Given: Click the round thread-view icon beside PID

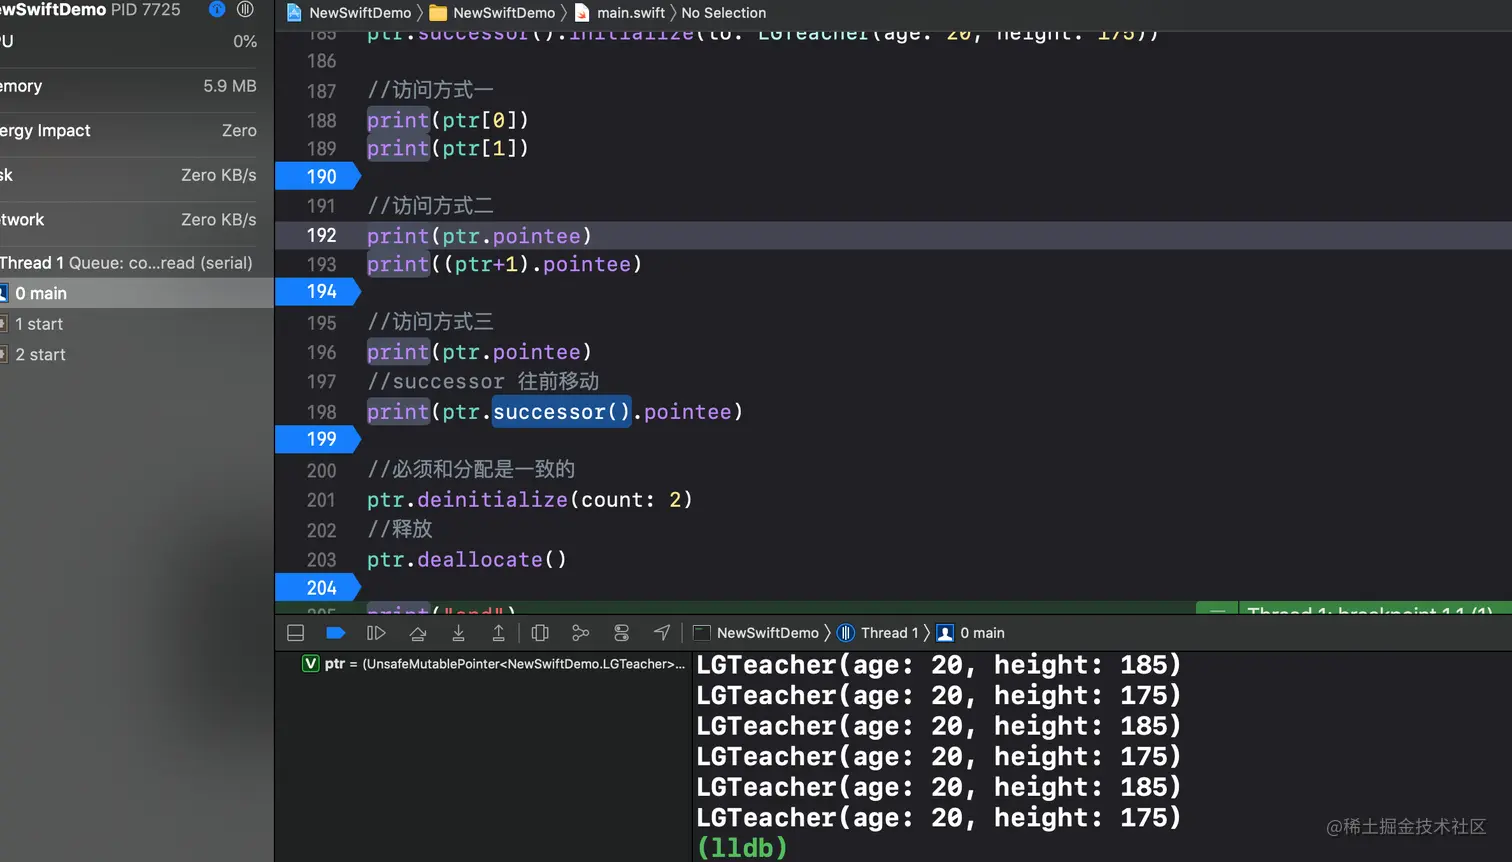Looking at the screenshot, I should [x=245, y=9].
